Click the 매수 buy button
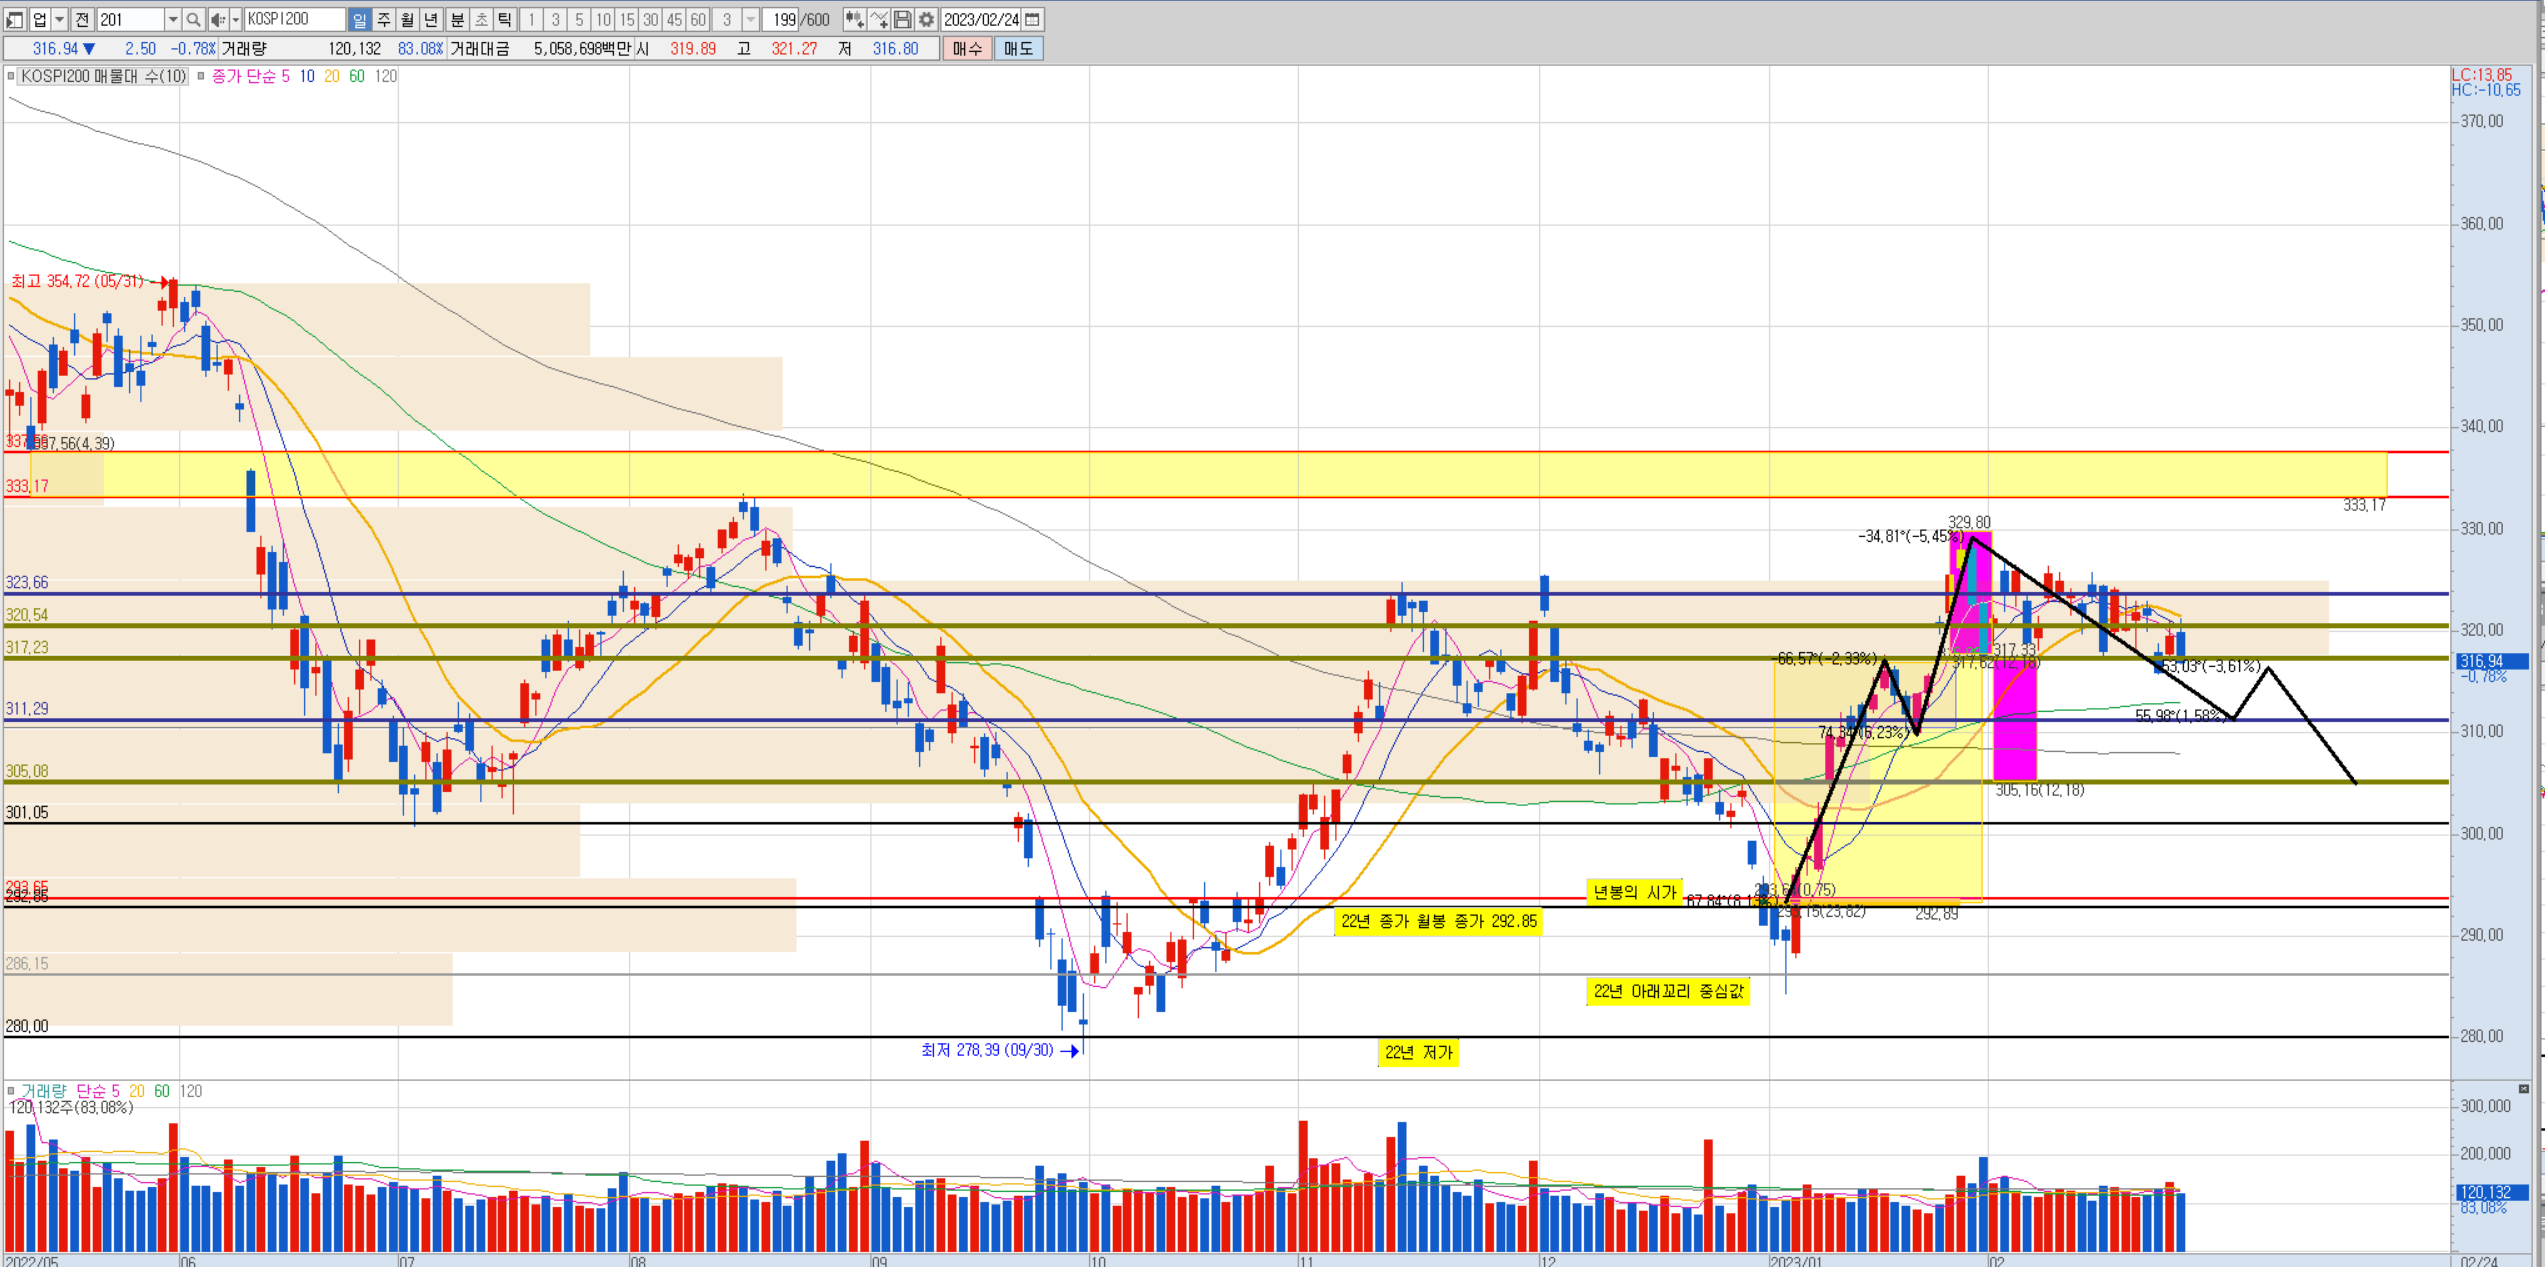 click(967, 48)
